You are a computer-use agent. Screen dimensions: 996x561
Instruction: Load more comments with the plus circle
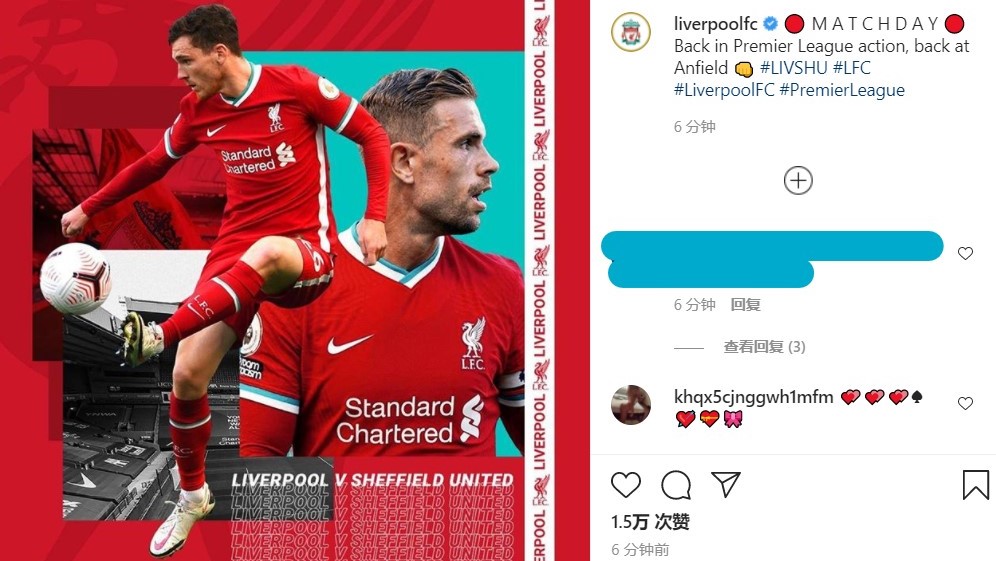tap(798, 180)
